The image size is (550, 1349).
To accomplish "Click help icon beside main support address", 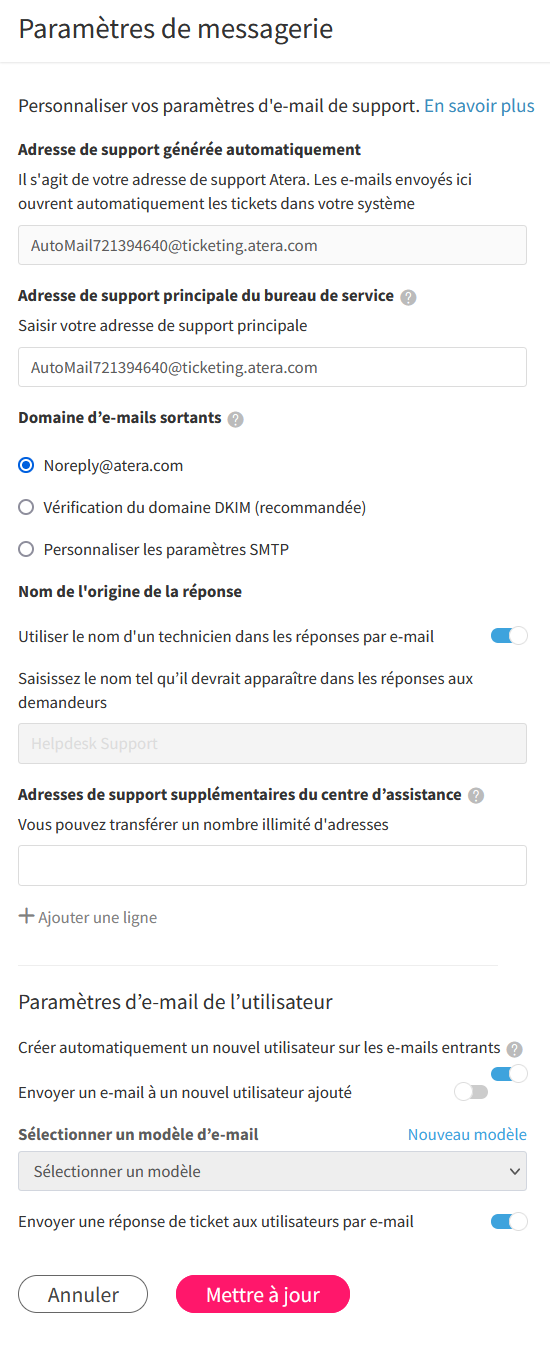I will pyautogui.click(x=408, y=297).
